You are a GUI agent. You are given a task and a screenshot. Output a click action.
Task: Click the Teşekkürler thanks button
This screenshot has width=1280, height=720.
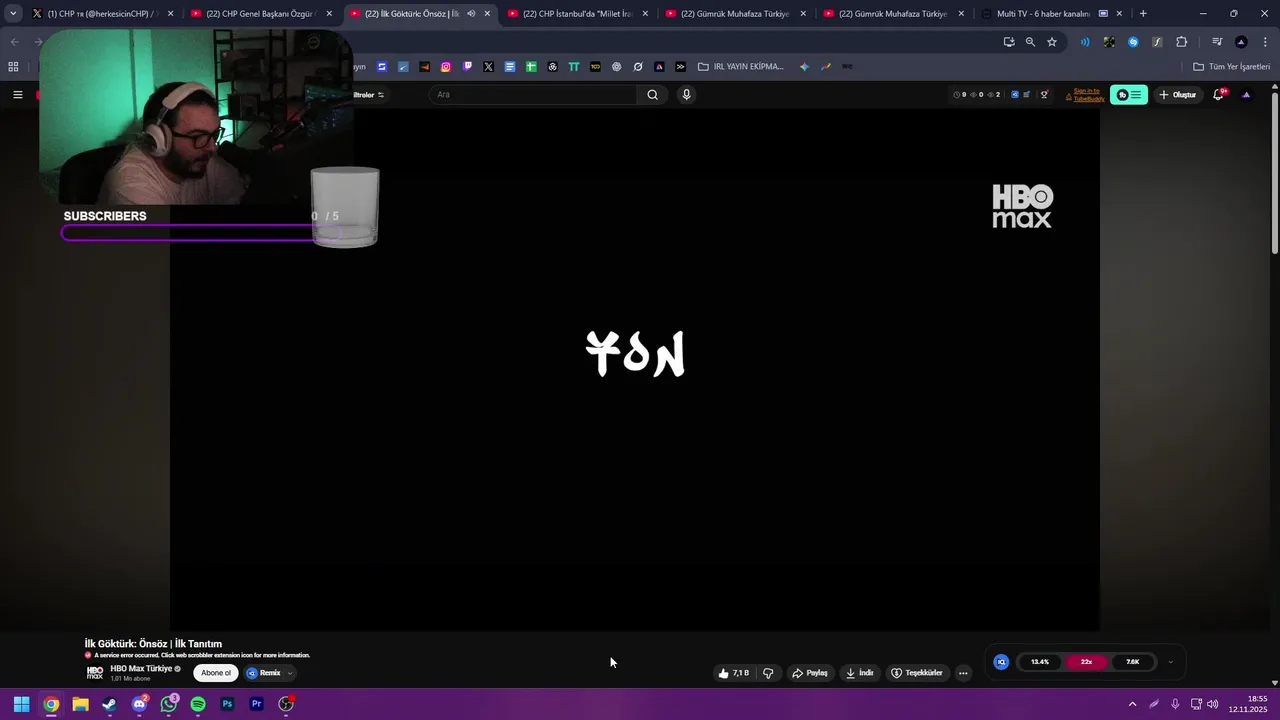coord(917,673)
